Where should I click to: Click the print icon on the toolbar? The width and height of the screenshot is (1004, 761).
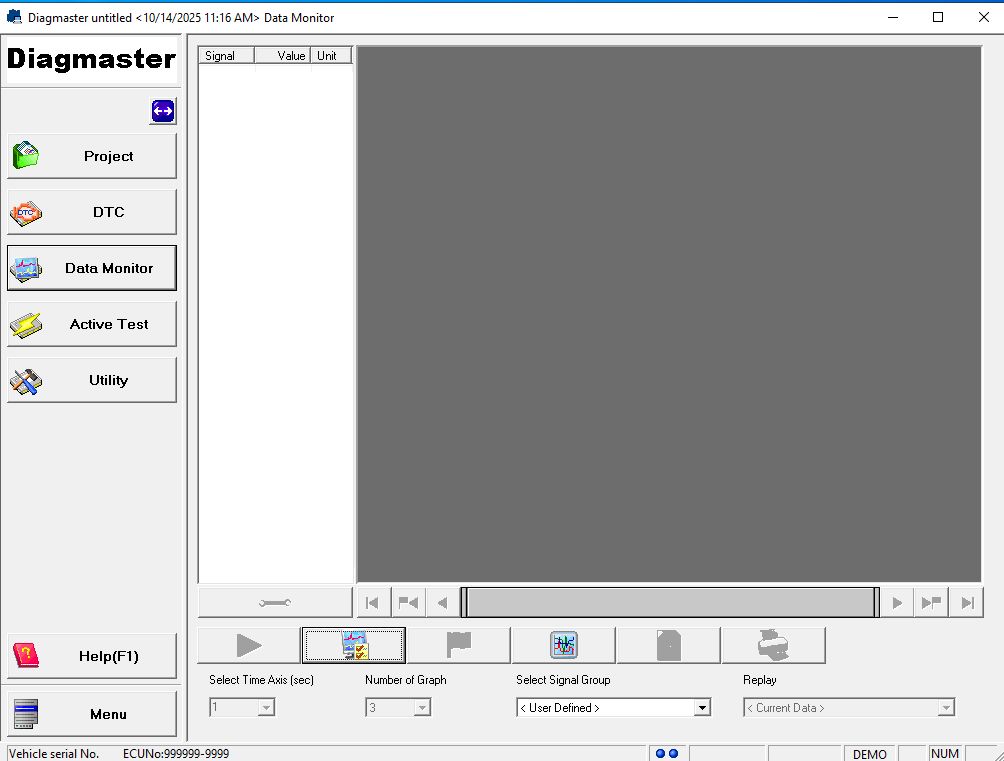[772, 645]
